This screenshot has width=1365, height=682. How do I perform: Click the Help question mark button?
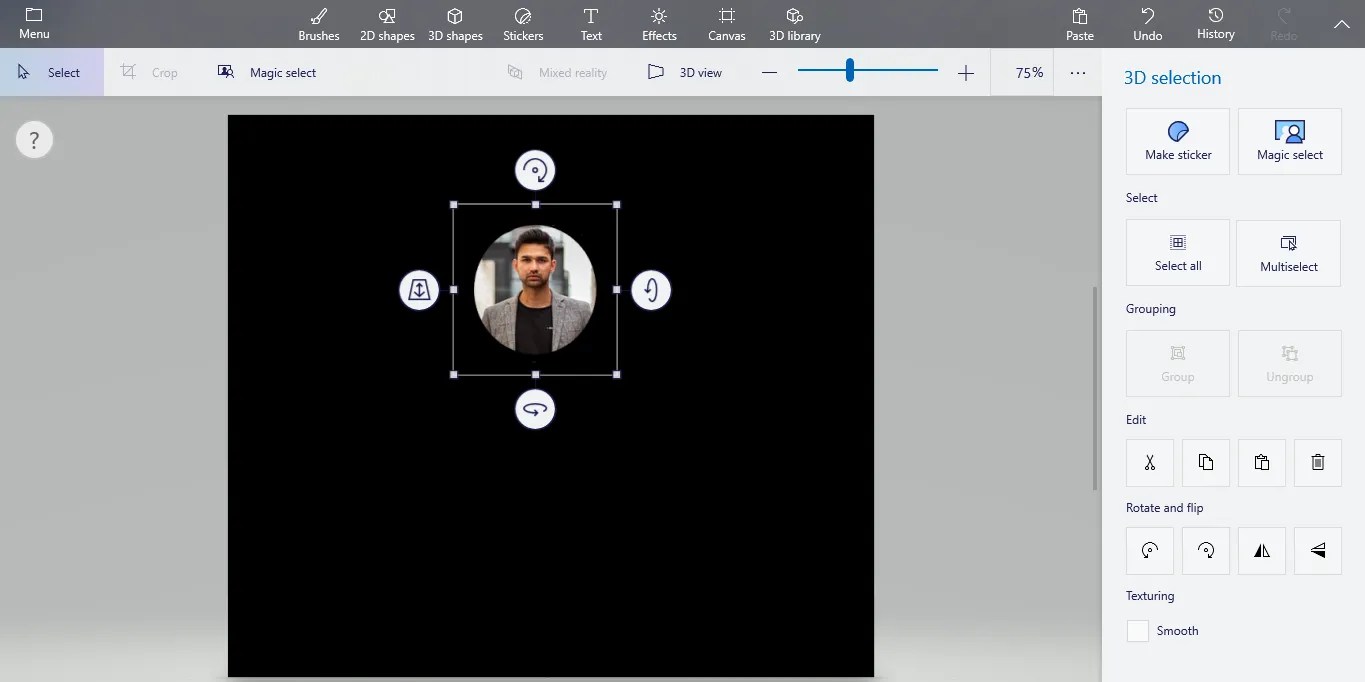click(34, 139)
